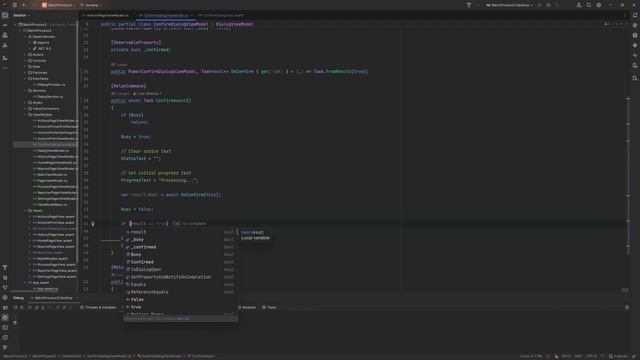Viewport: 640px width, 360px height.
Task: Open the editor tabs more options button
Action: (625, 15)
